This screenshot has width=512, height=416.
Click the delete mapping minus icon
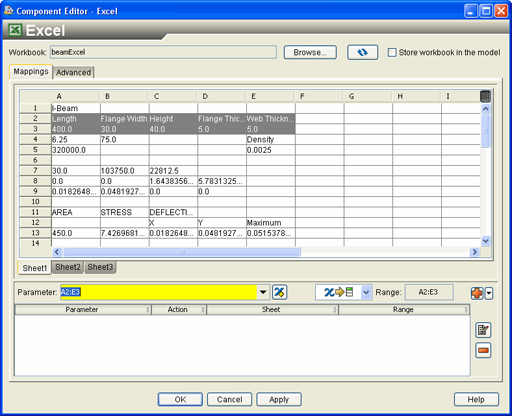(483, 350)
